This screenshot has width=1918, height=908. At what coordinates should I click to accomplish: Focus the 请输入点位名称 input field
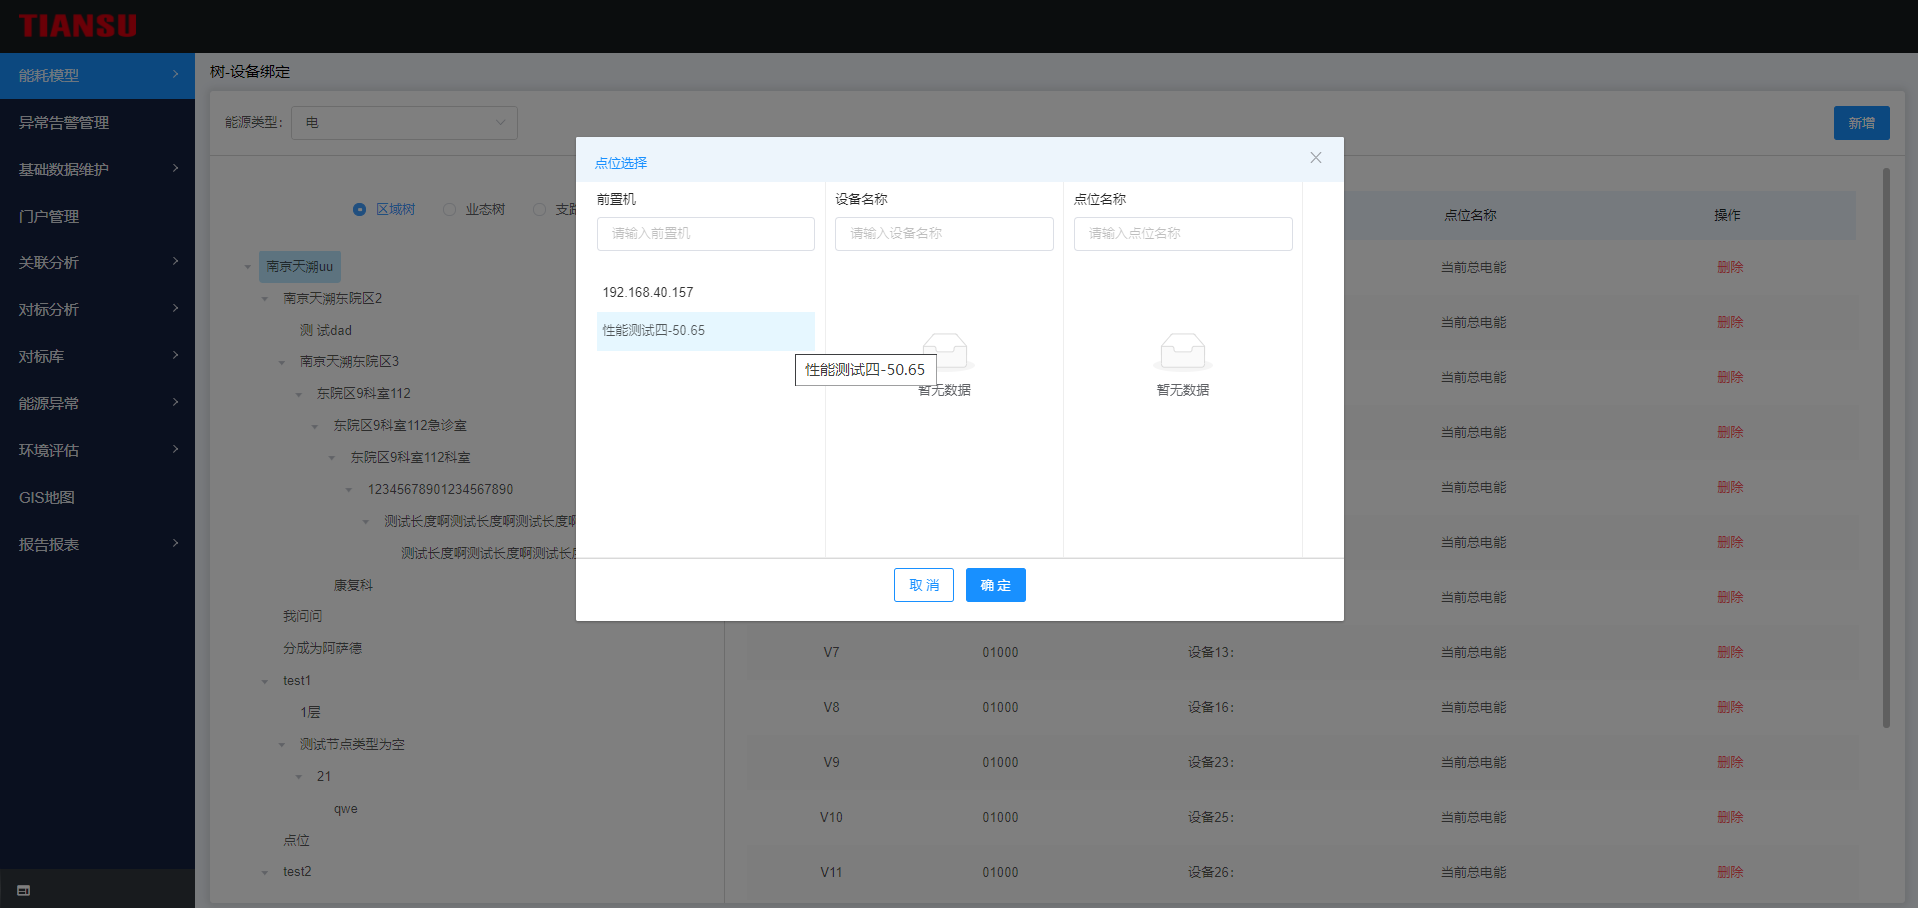(x=1183, y=234)
